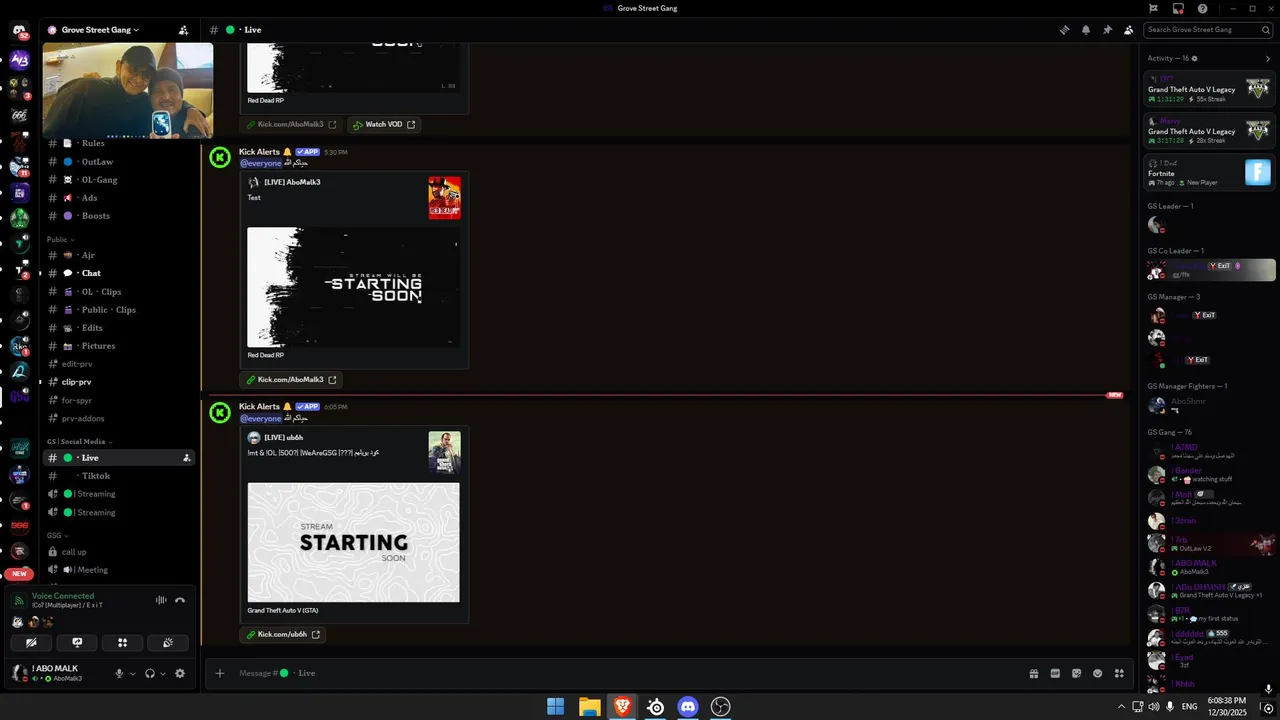This screenshot has height=720, width=1280.
Task: Open the Threads icon in channel header
Action: pos(1064,30)
